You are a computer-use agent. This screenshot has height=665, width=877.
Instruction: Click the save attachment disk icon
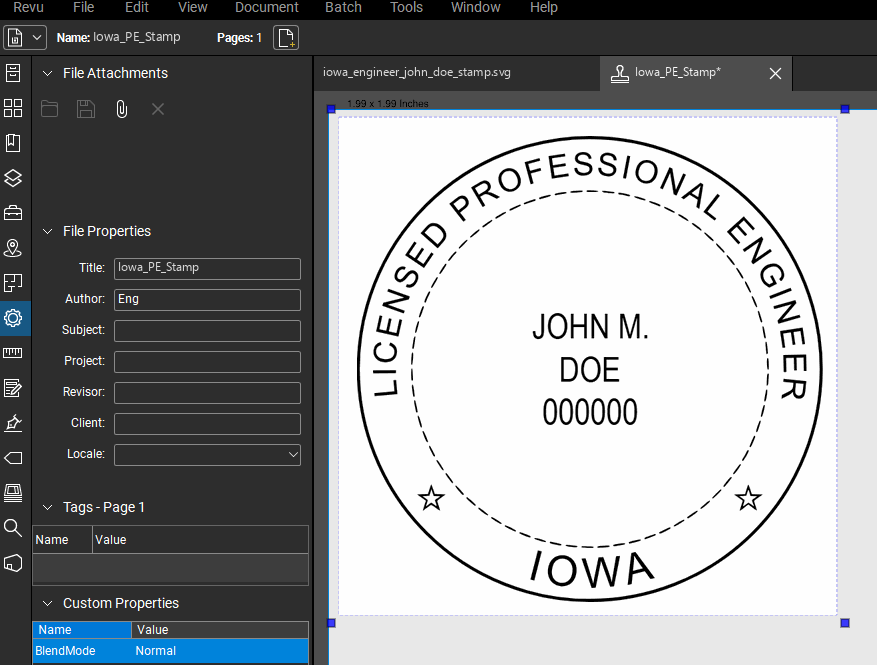coord(86,109)
